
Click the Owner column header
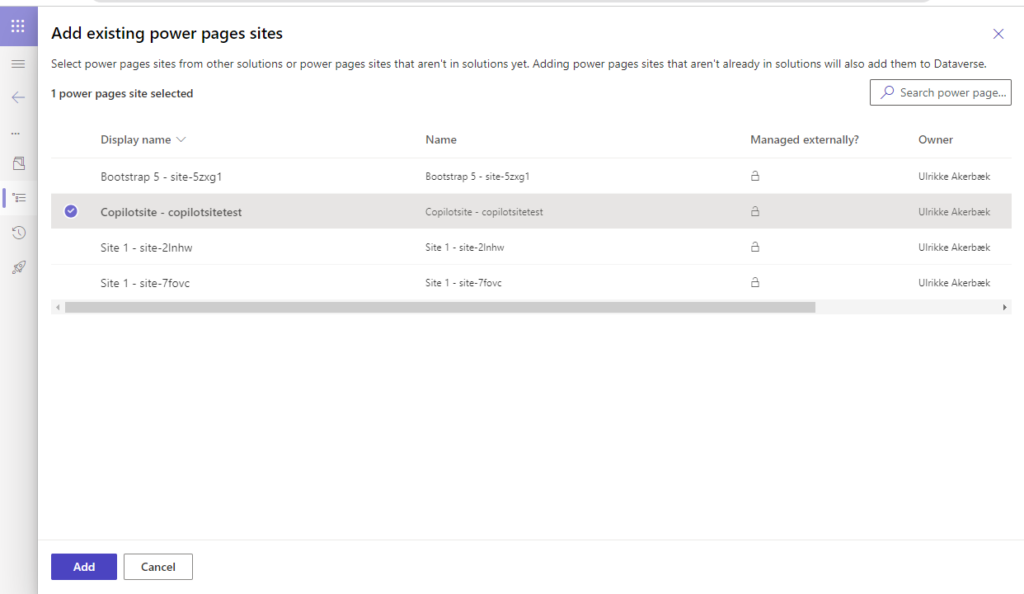coord(935,140)
